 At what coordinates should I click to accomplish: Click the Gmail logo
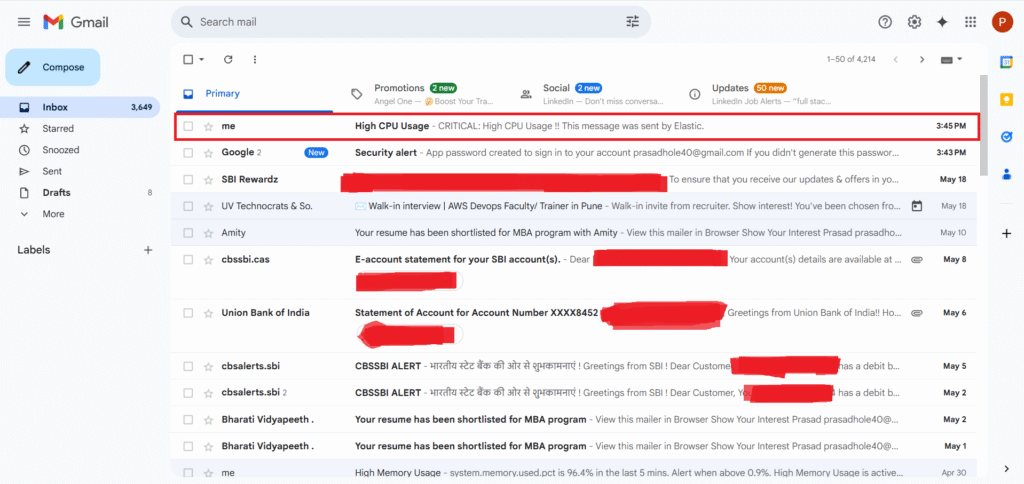click(76, 22)
